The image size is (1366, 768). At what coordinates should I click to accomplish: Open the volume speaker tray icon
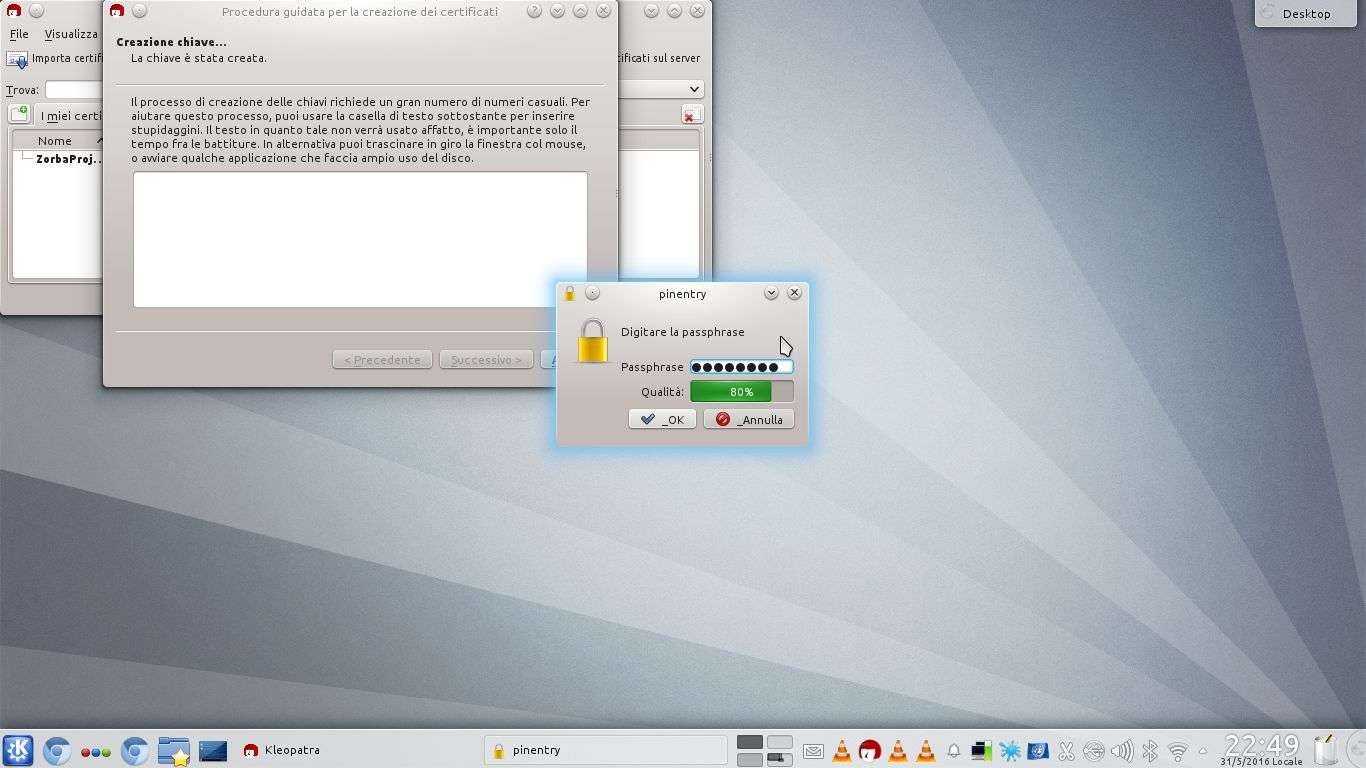coord(1122,750)
